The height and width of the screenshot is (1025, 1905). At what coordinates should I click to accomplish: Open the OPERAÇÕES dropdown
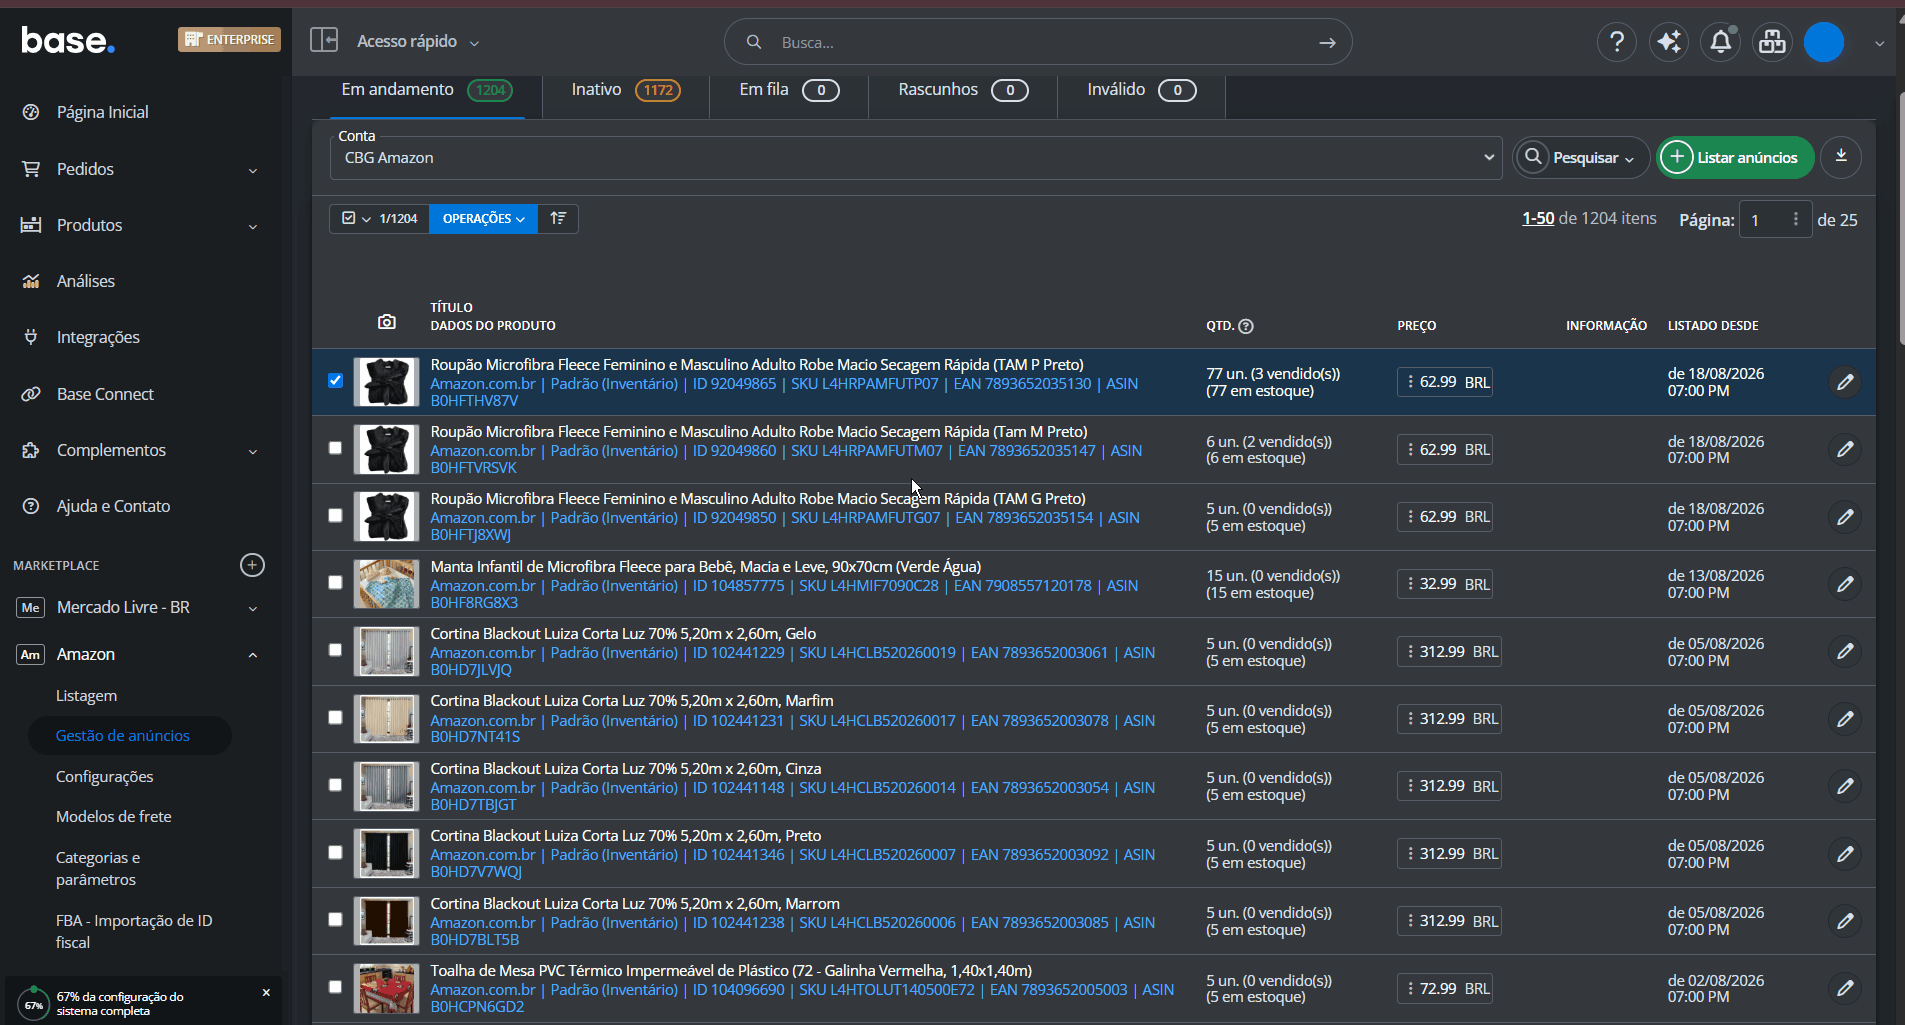click(x=483, y=218)
